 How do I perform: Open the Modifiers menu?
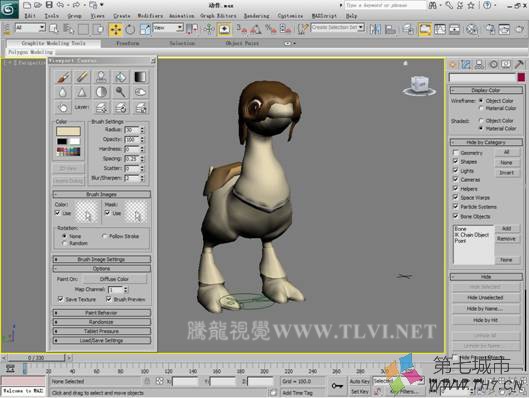(150, 16)
